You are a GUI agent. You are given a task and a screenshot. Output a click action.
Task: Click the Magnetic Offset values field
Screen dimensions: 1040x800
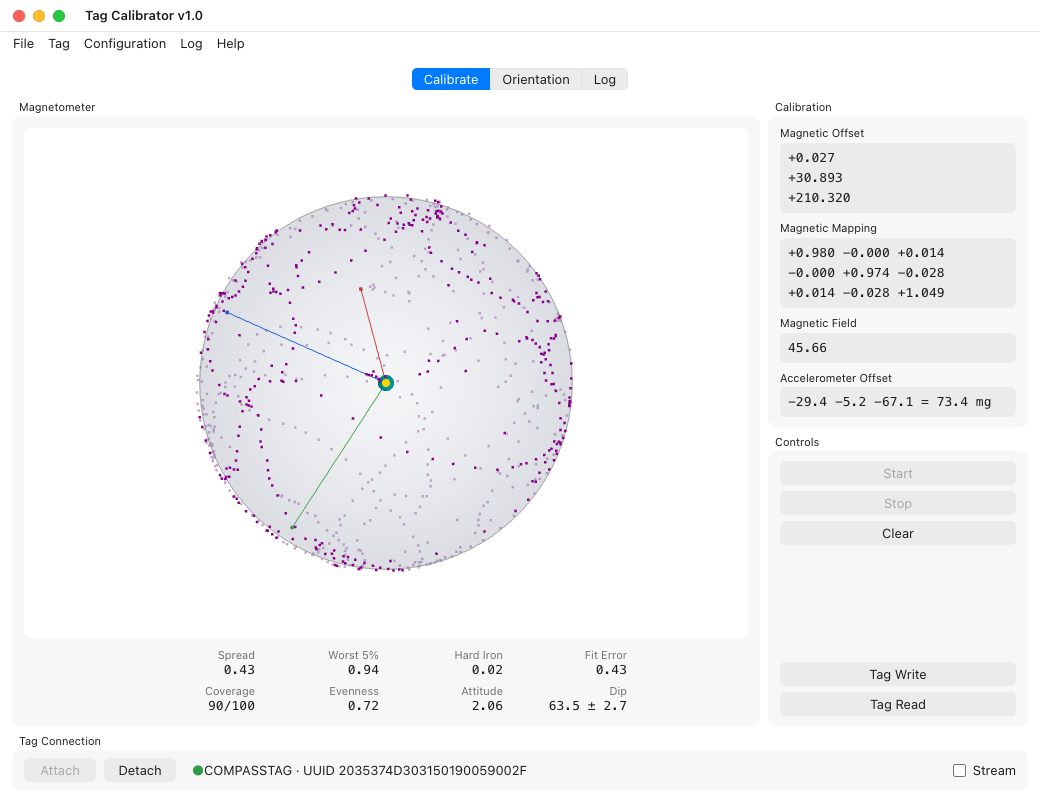pos(897,178)
